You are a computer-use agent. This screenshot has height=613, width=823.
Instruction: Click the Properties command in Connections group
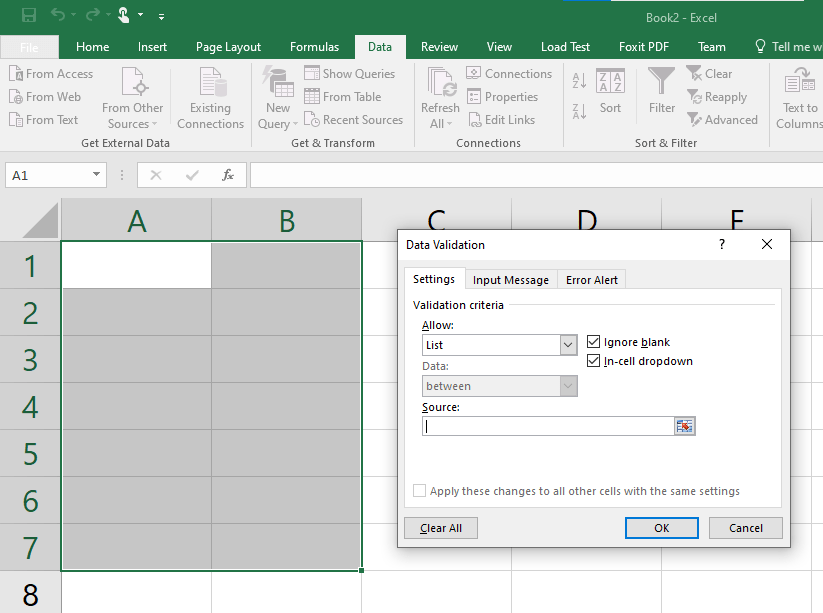tap(502, 97)
